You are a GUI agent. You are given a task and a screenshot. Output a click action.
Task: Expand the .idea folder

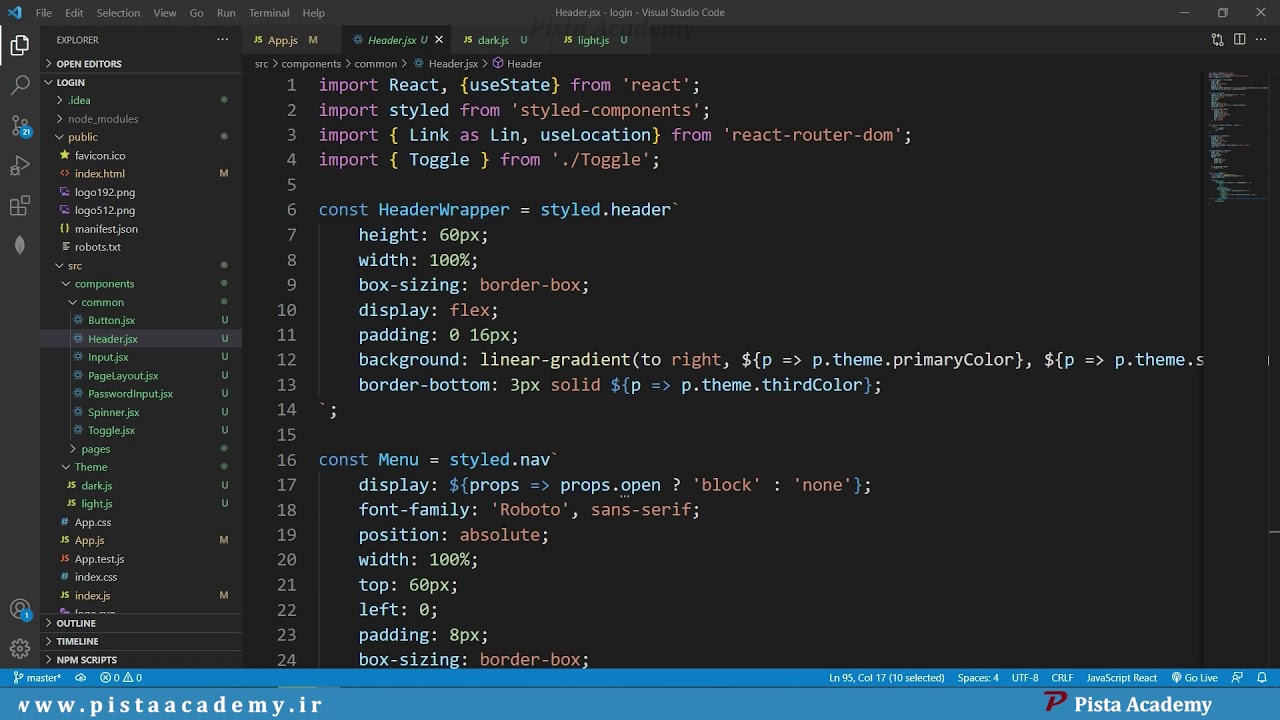pyautogui.click(x=141, y=100)
